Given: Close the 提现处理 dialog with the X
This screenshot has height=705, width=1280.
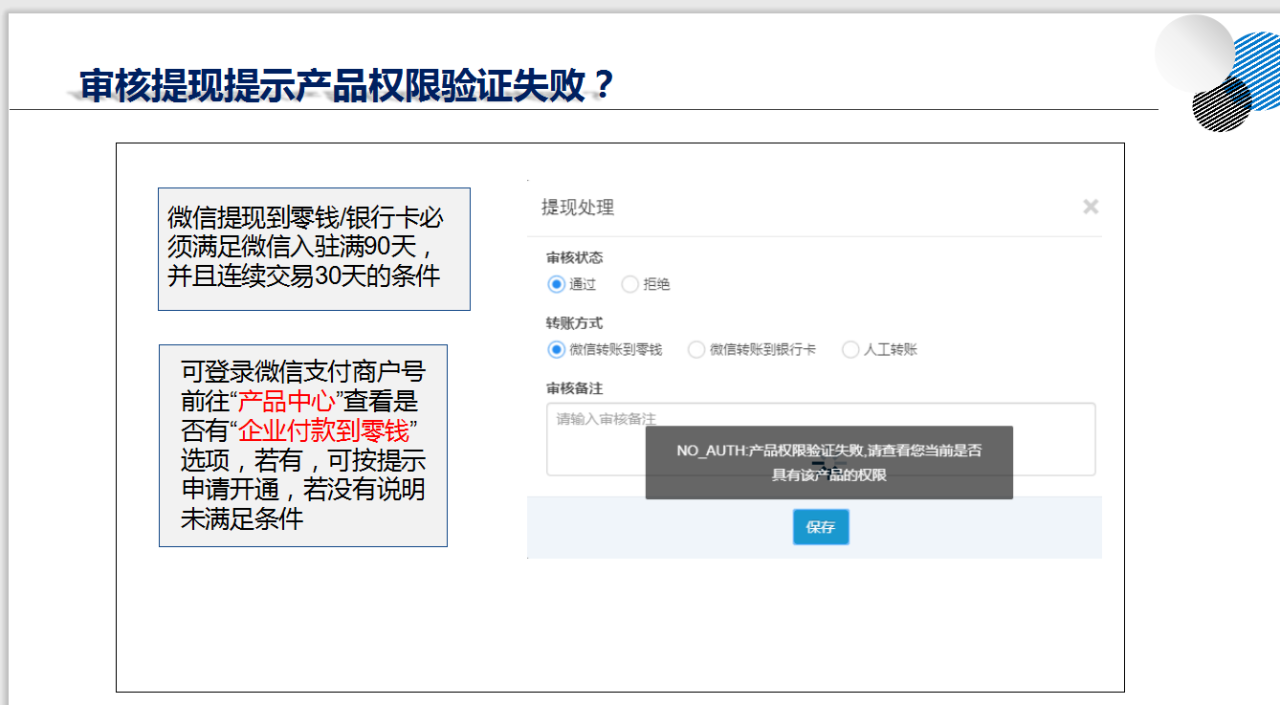Looking at the screenshot, I should point(1090,207).
